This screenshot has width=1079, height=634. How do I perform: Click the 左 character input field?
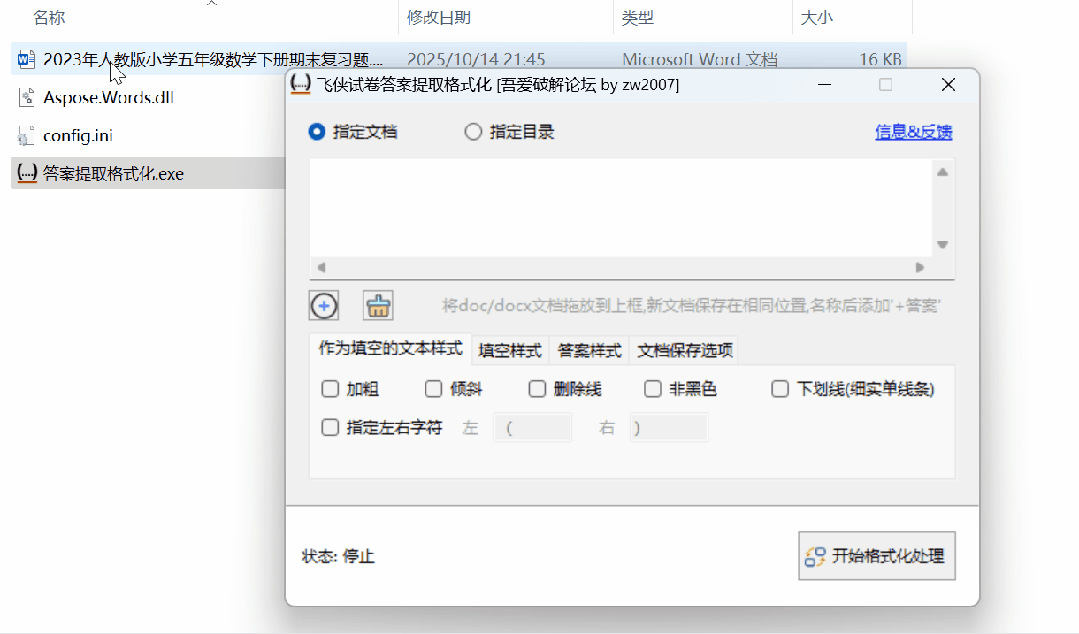[x=533, y=427]
